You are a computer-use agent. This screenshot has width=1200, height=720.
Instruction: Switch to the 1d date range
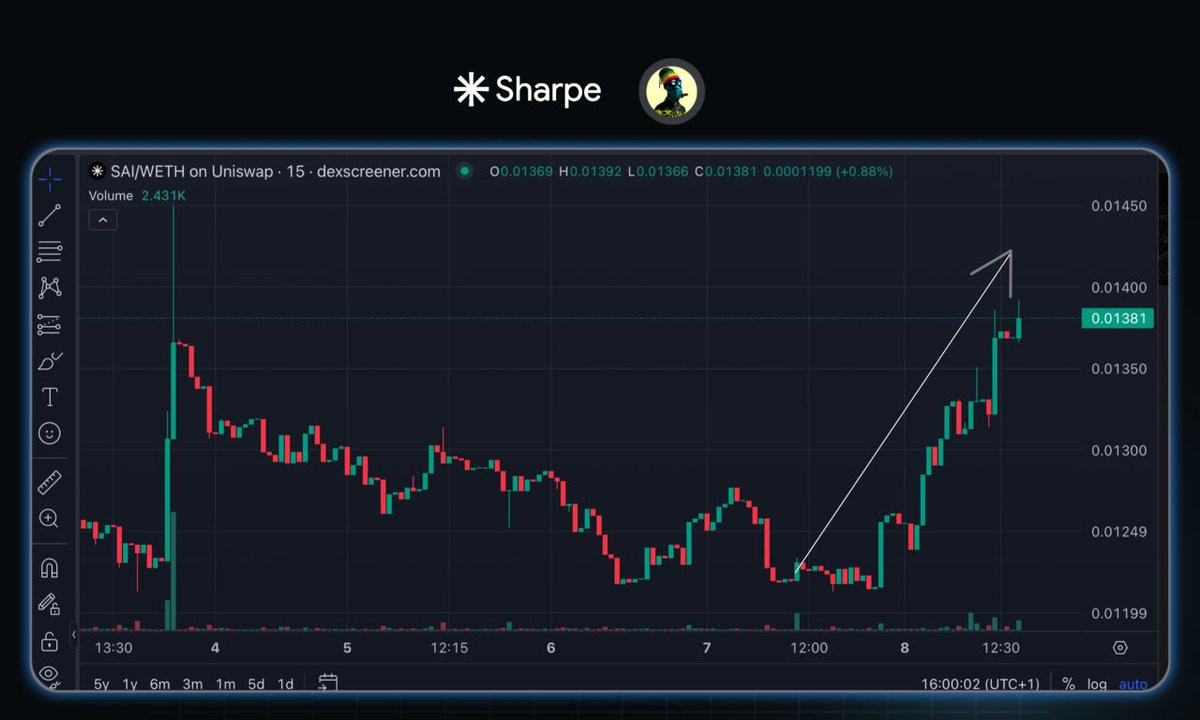(286, 684)
